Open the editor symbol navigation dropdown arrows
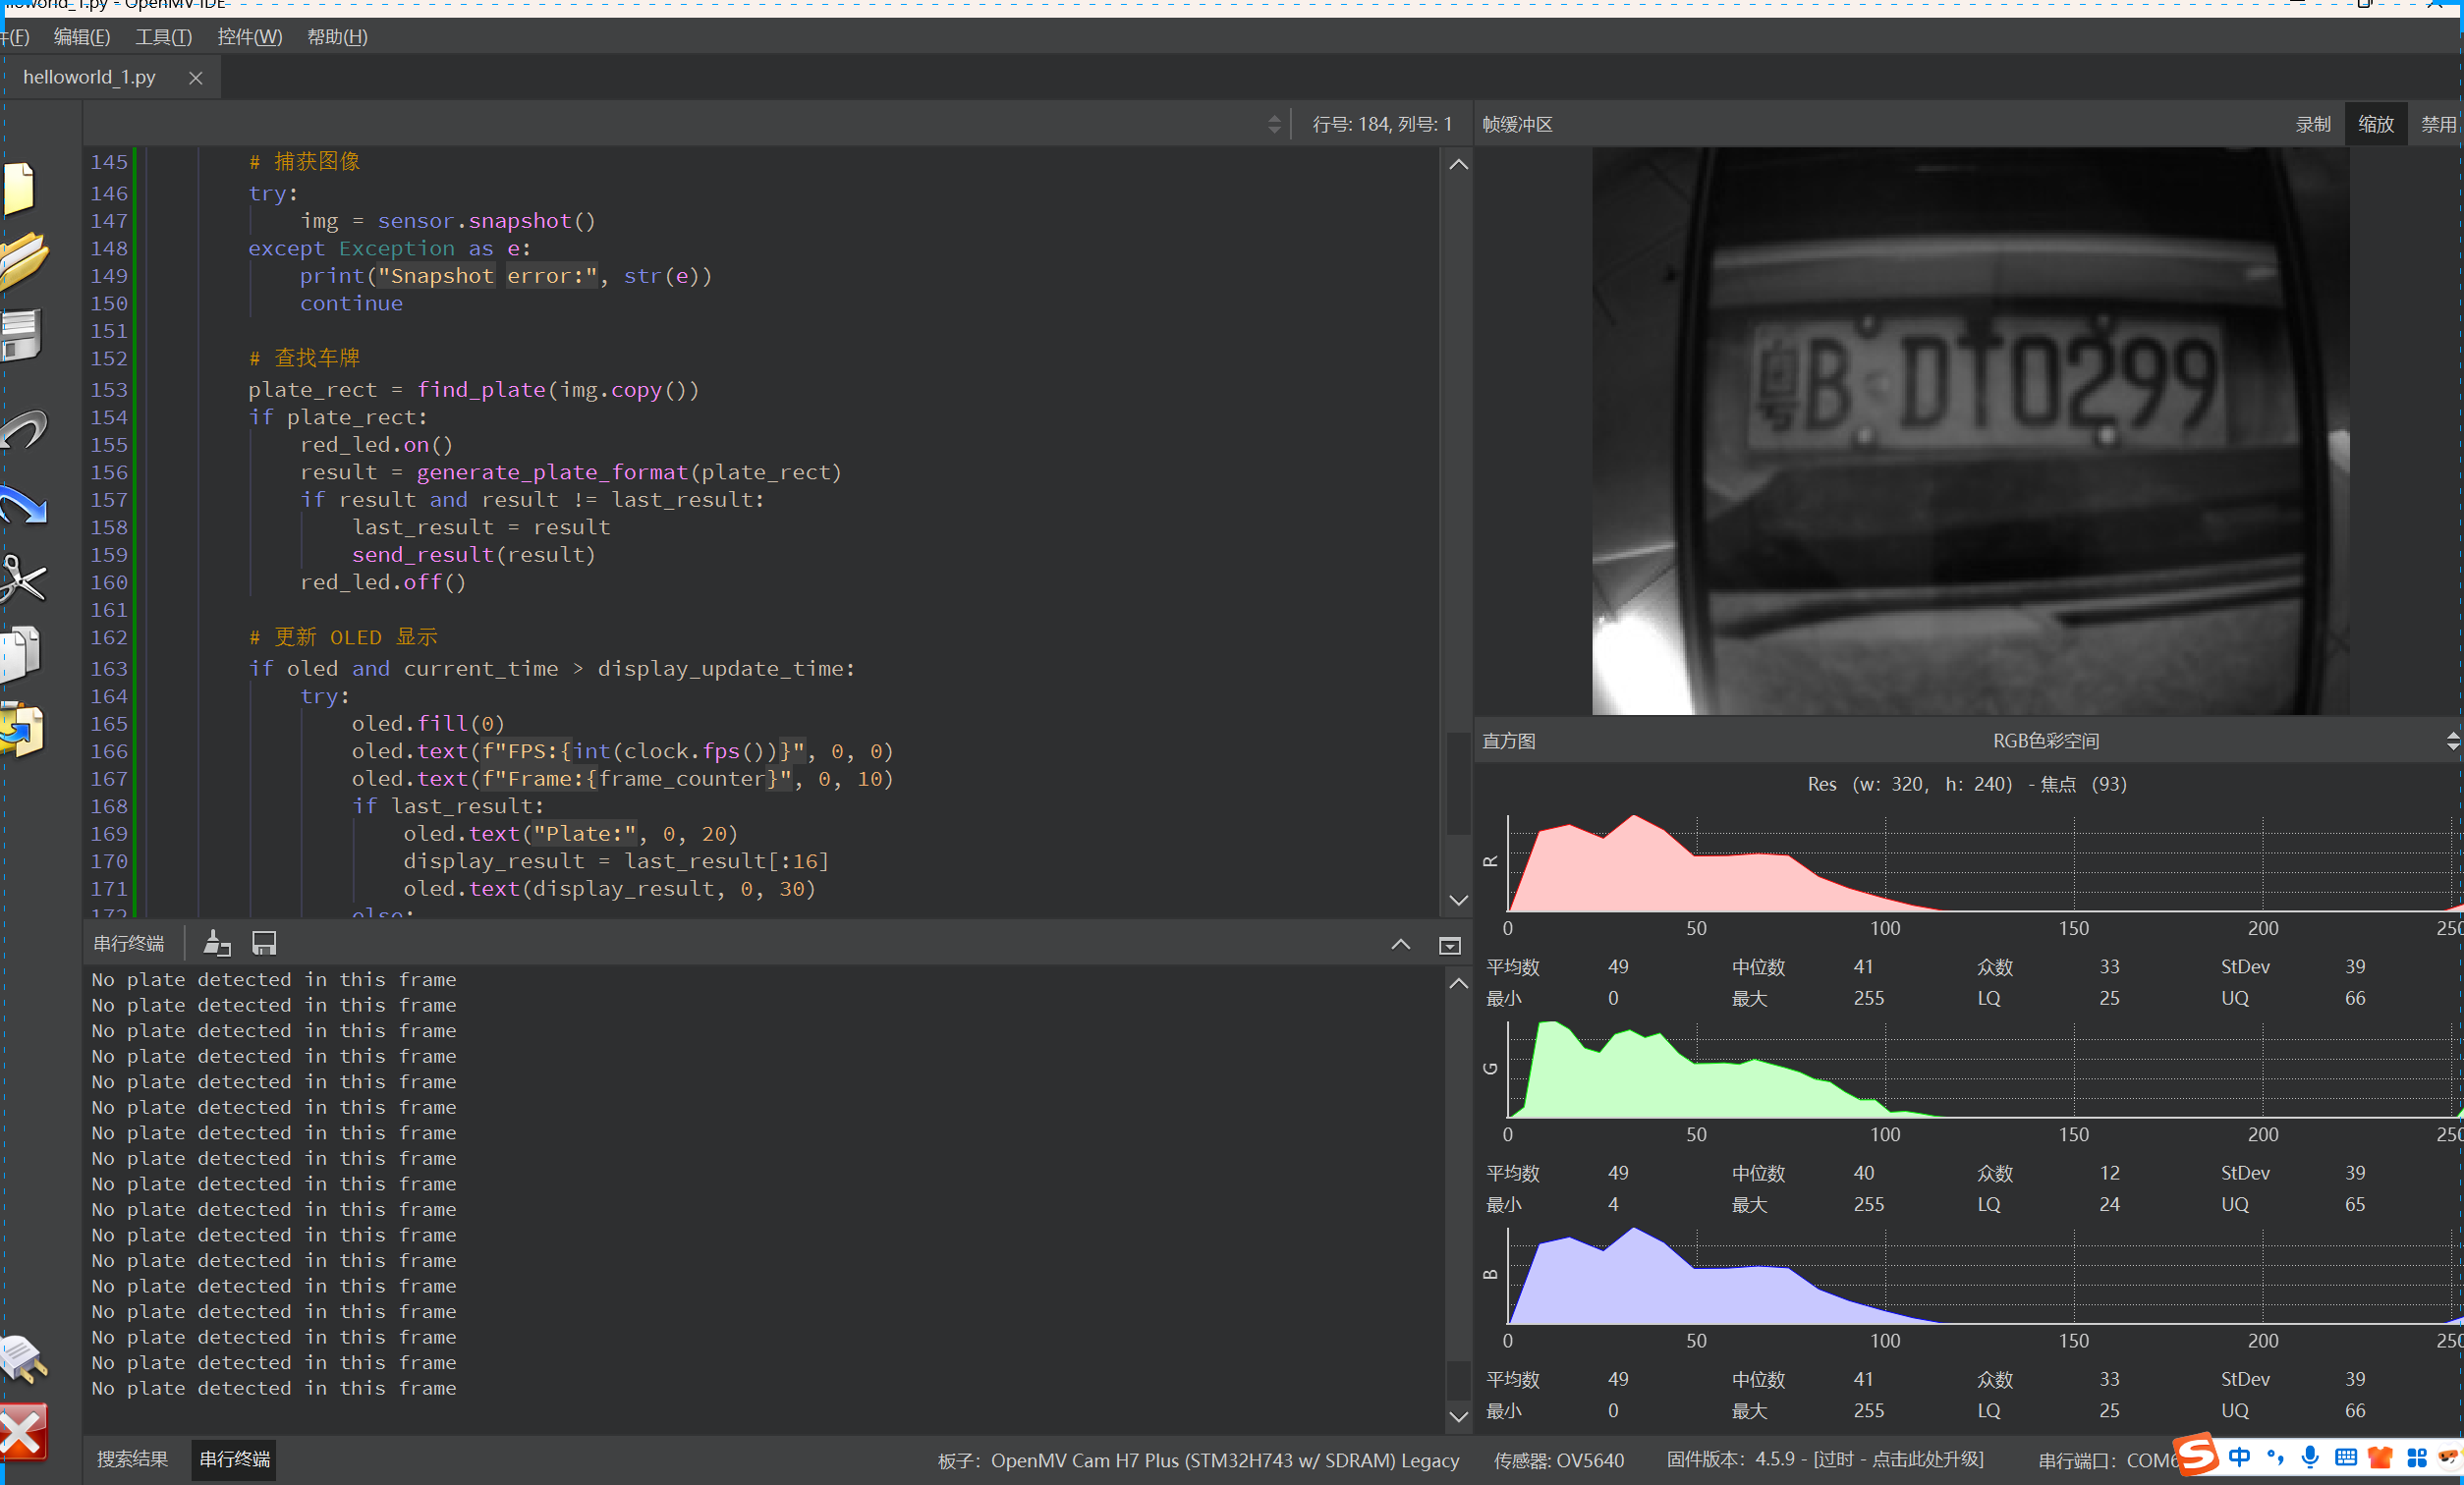The width and height of the screenshot is (2464, 1485). point(1273,124)
